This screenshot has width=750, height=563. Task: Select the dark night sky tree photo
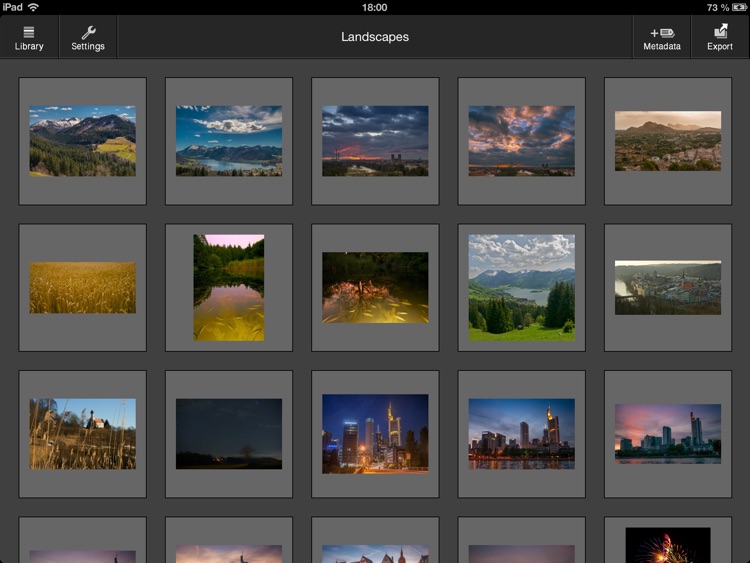click(x=229, y=434)
